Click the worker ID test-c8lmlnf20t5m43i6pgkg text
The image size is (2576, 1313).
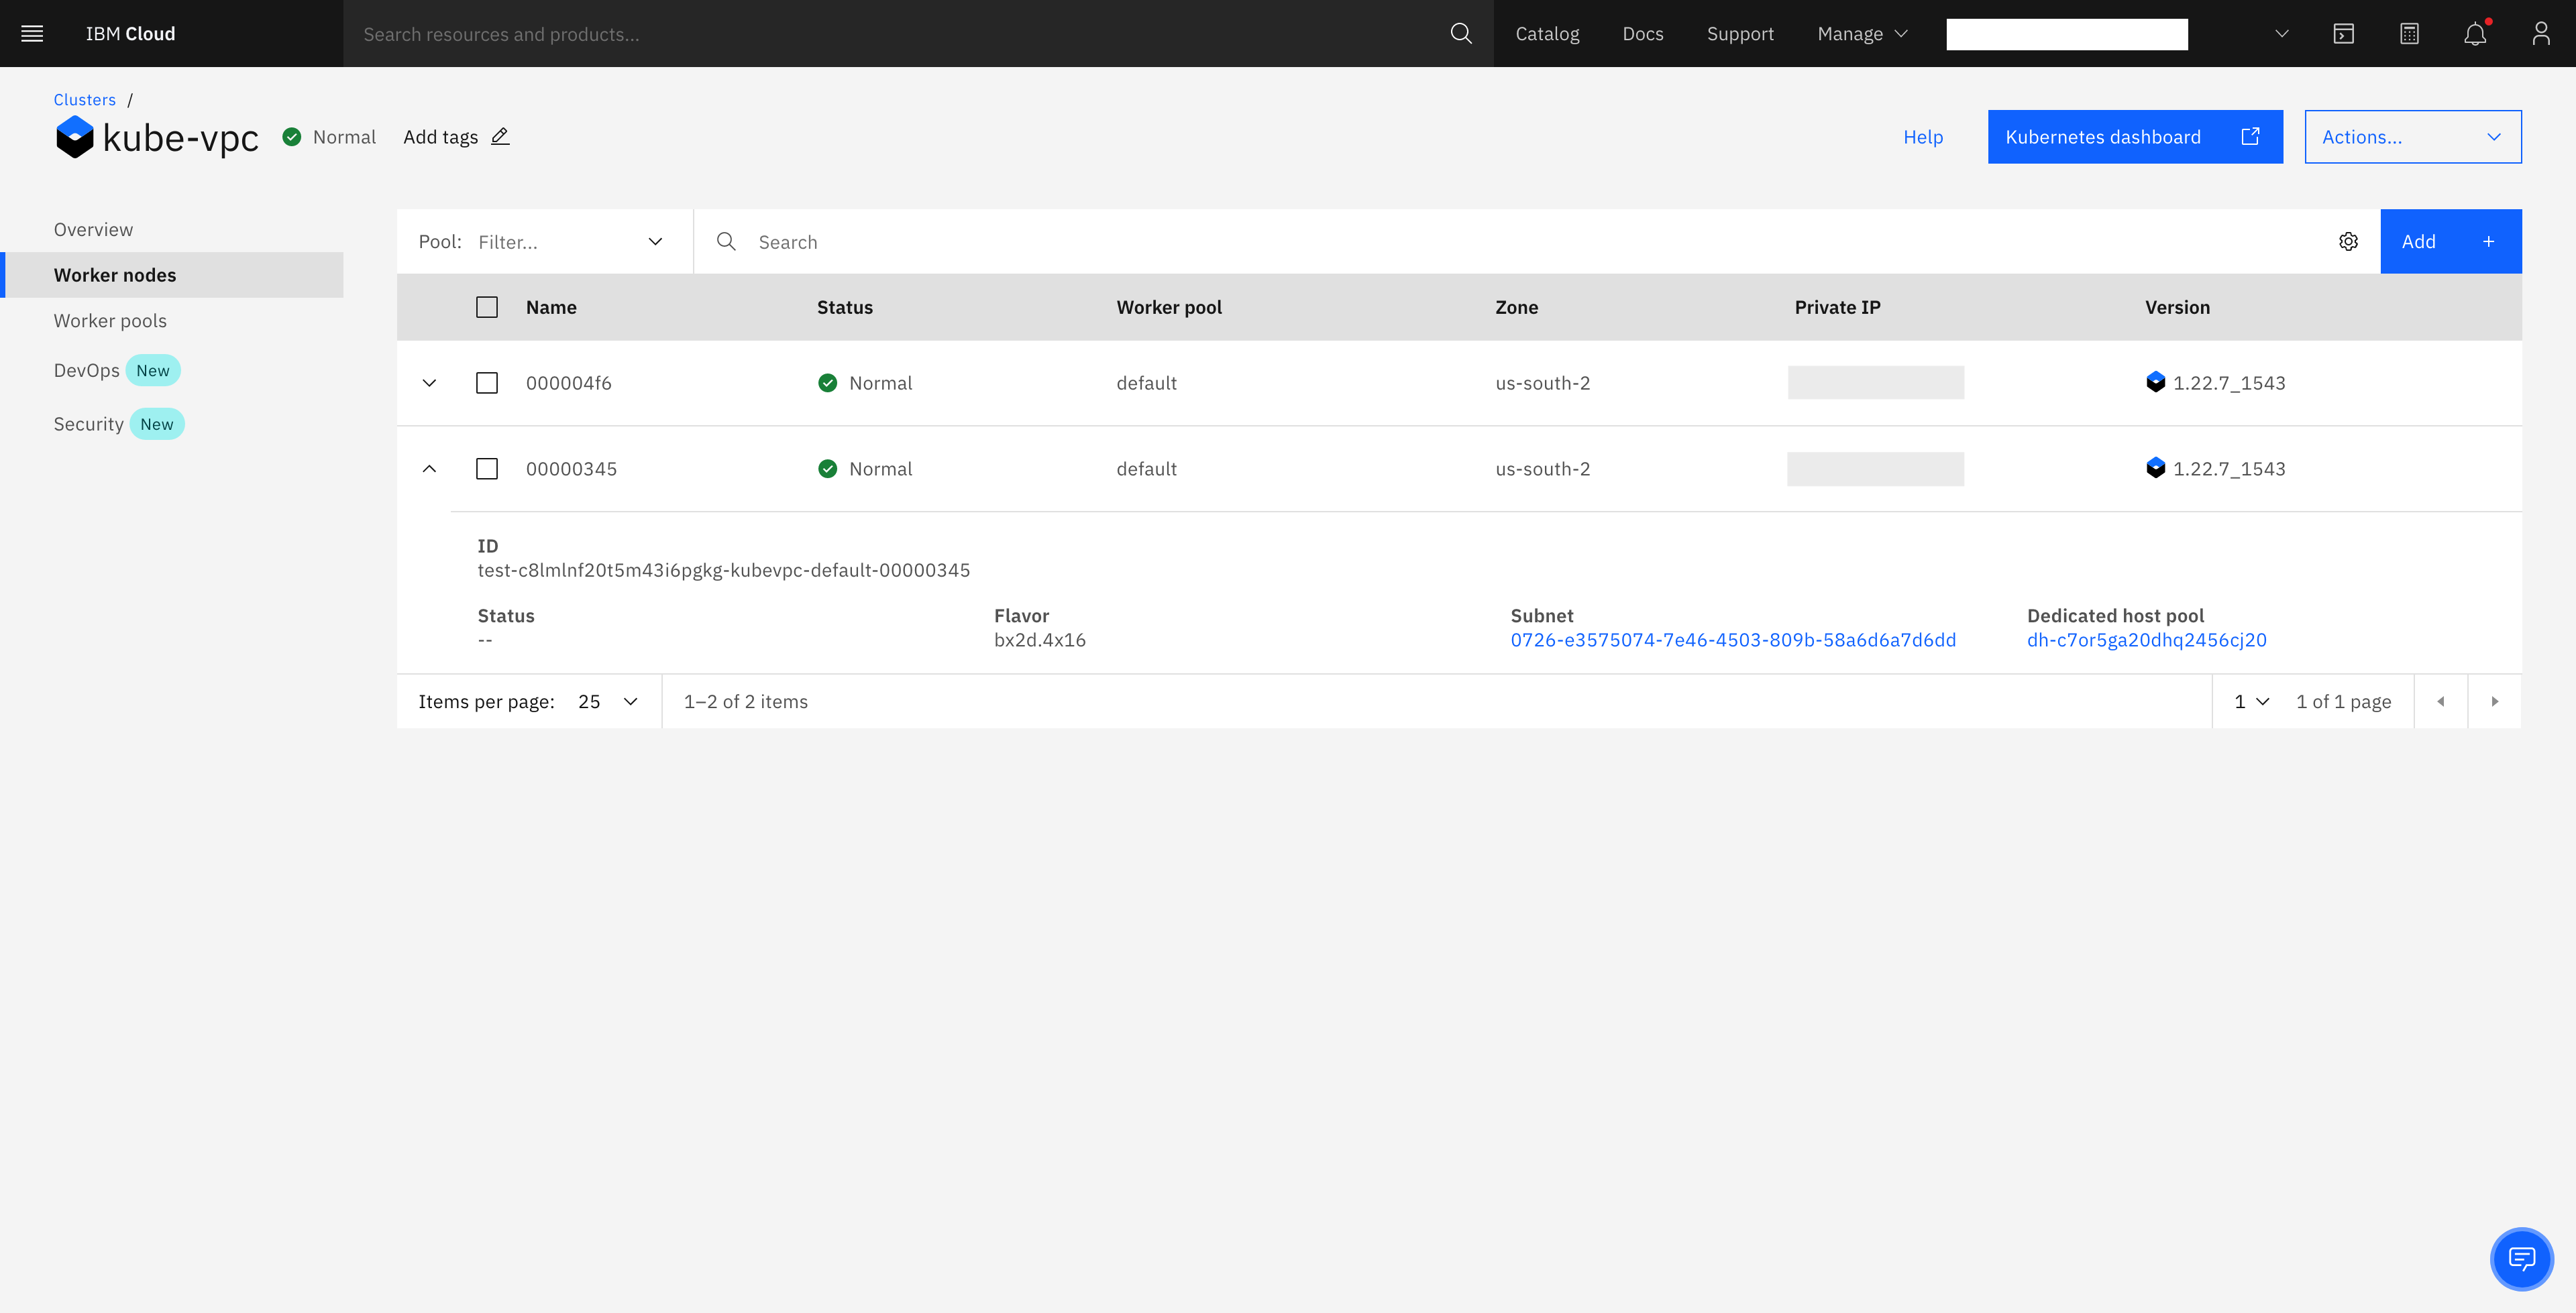click(724, 569)
